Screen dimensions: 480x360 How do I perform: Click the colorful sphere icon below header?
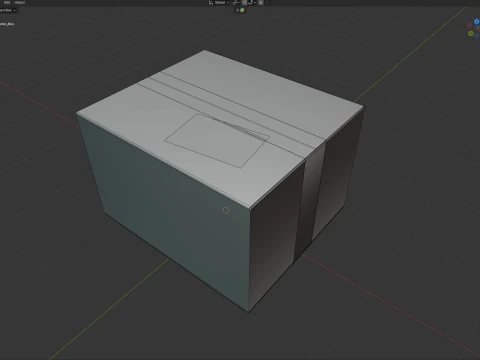click(242, 10)
